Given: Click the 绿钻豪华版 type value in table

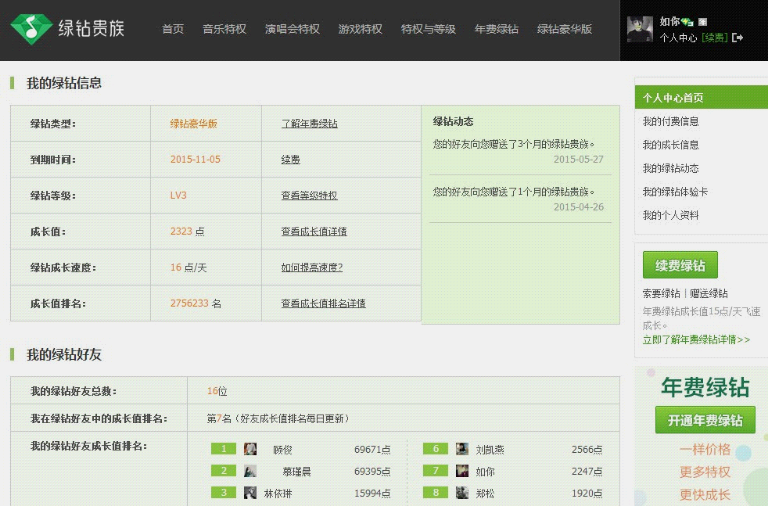Looking at the screenshot, I should 193,123.
